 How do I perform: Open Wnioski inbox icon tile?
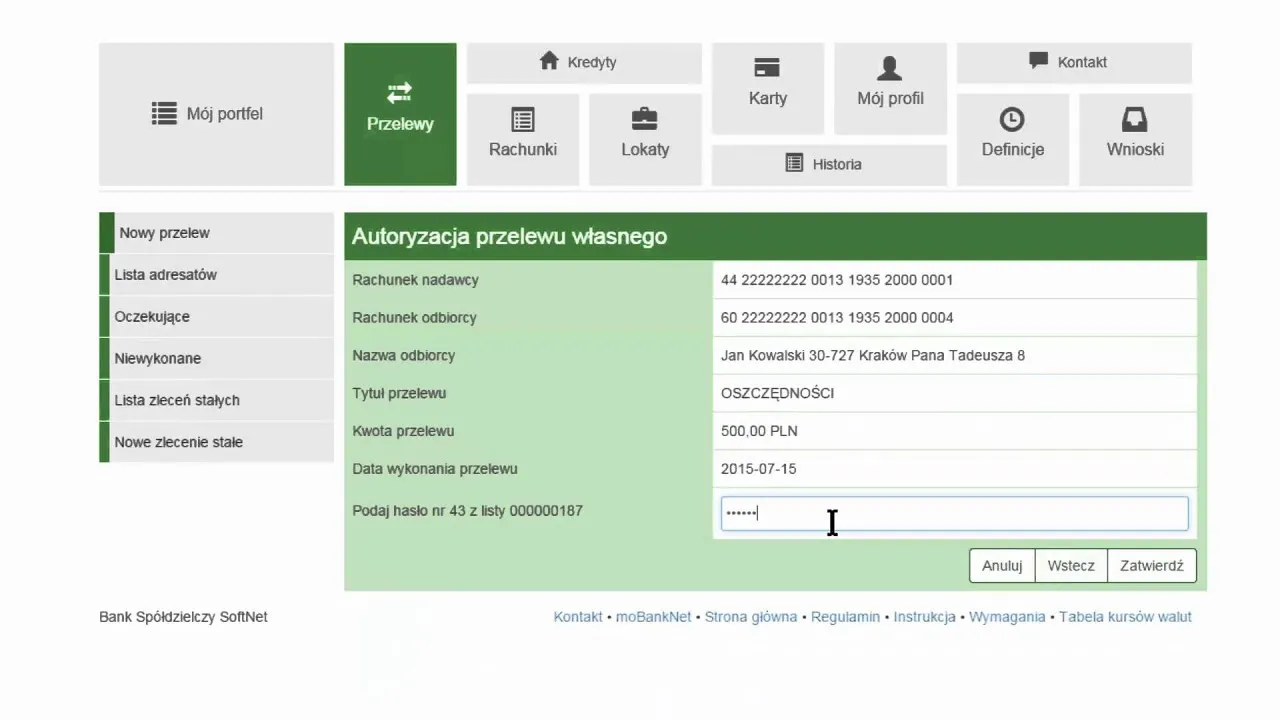point(1134,120)
